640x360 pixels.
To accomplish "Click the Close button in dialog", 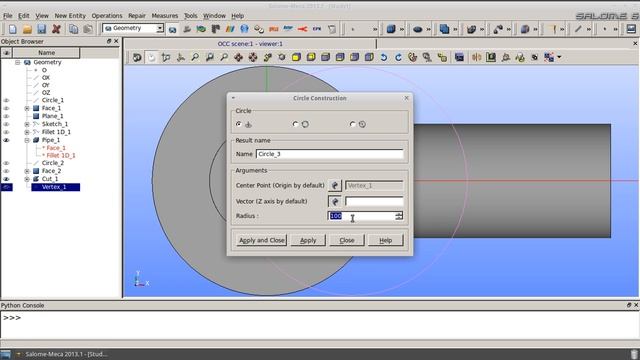I will coord(347,240).
